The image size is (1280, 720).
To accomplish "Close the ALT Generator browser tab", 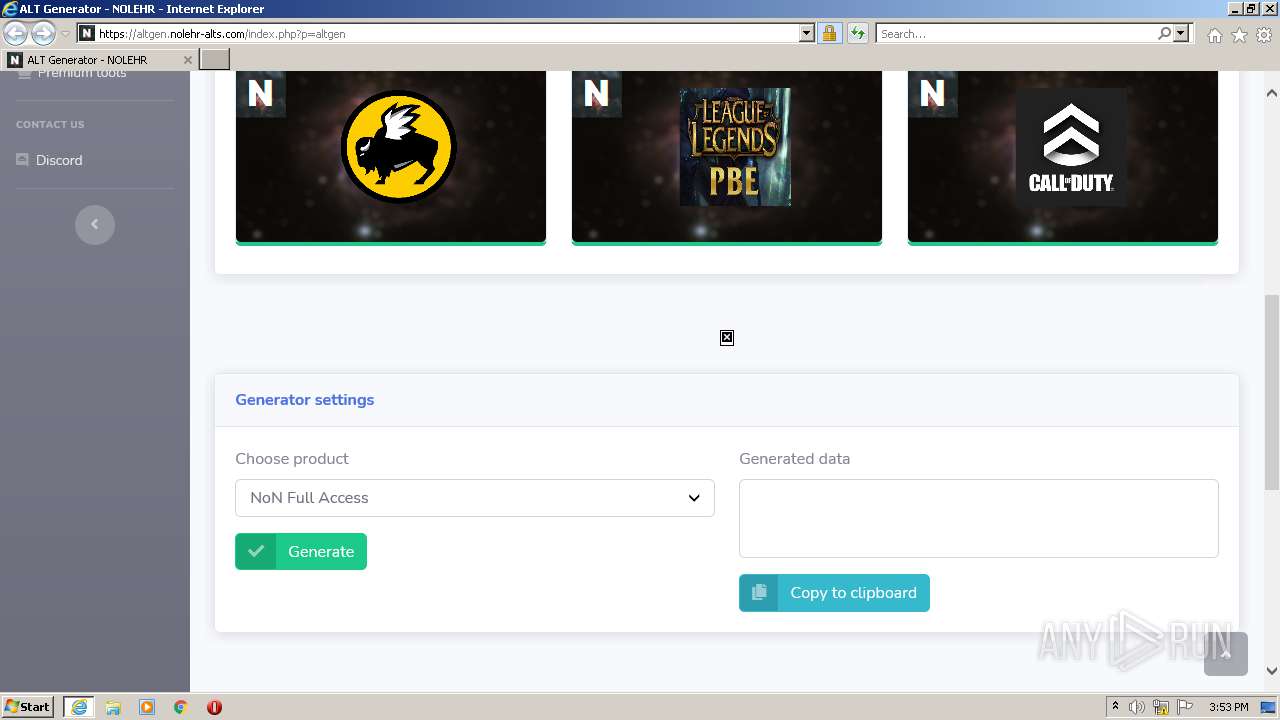I will (x=187, y=60).
